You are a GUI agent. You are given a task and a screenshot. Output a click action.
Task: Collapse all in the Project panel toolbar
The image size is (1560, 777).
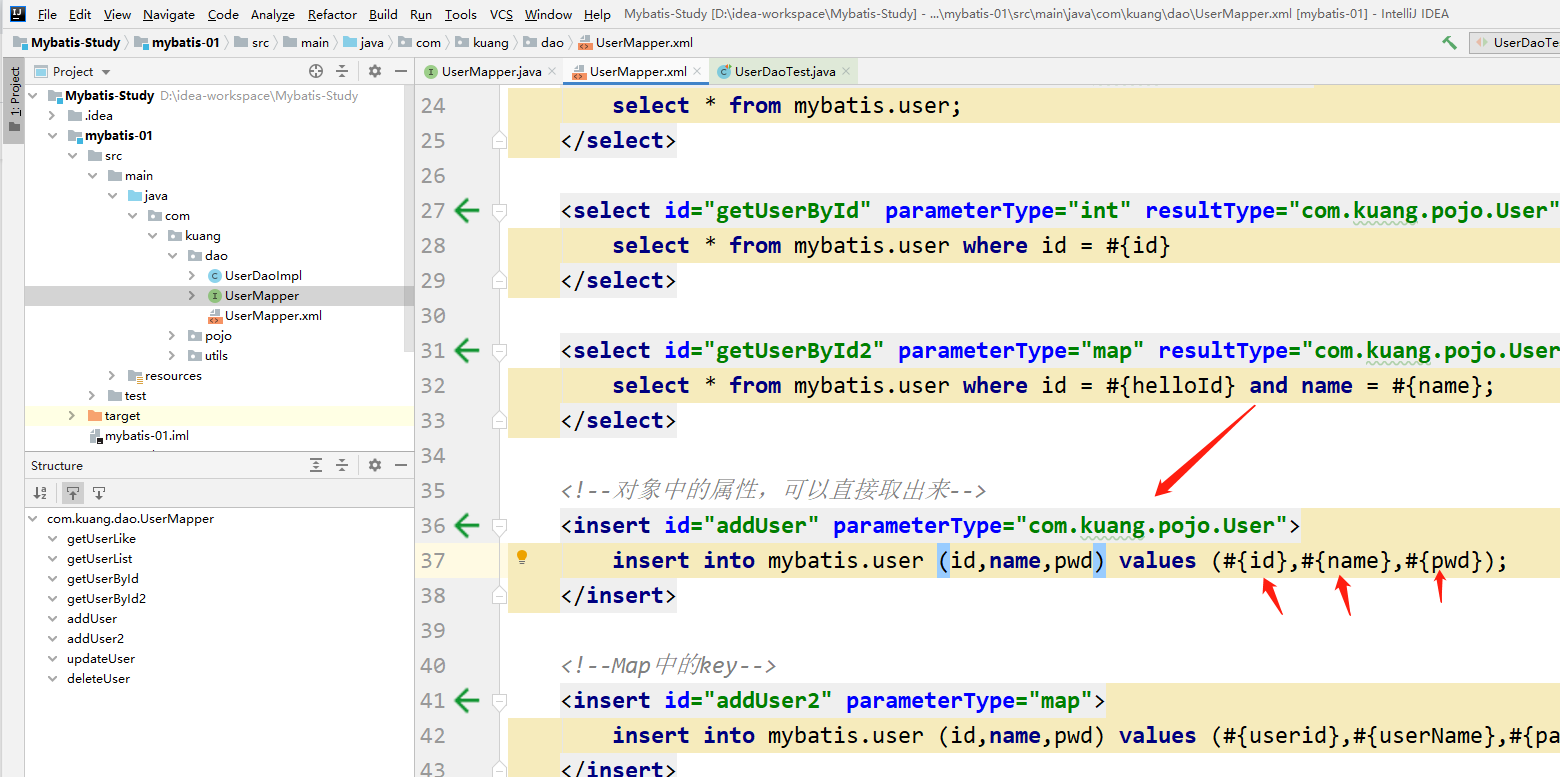click(342, 71)
